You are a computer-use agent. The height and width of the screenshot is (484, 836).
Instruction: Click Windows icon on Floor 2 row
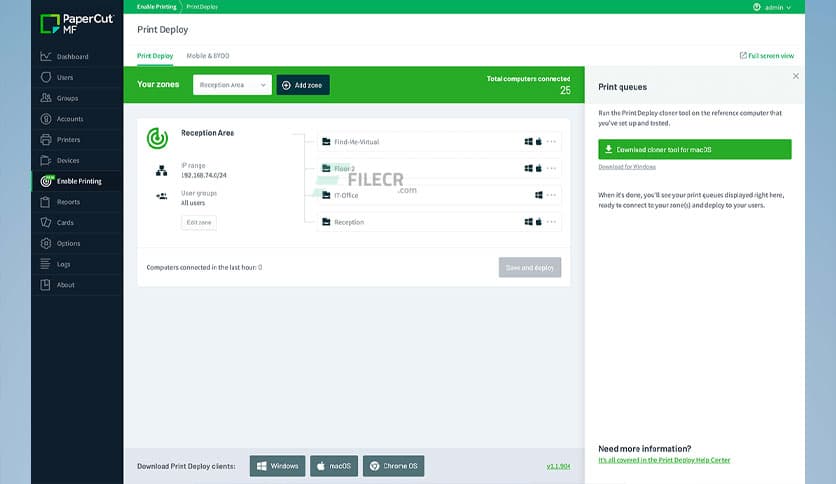(528, 168)
